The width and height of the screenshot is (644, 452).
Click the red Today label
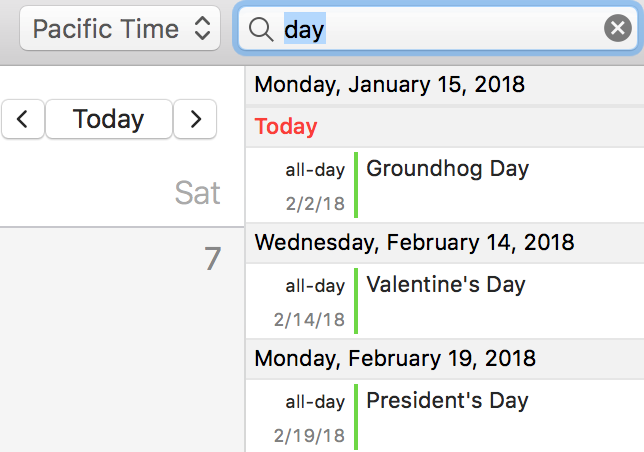286,127
